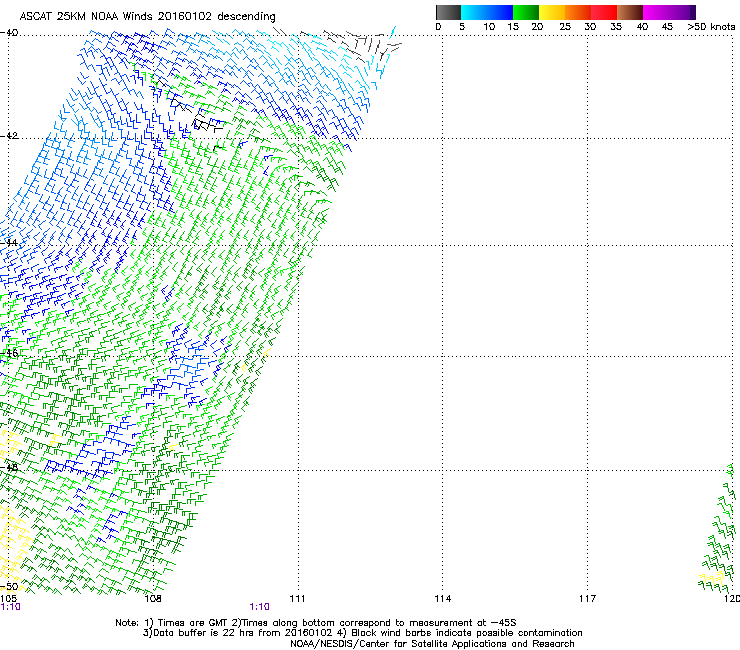Pick the magenta 40-45 knots legend segment
The image size is (740, 650).
click(x=656, y=12)
